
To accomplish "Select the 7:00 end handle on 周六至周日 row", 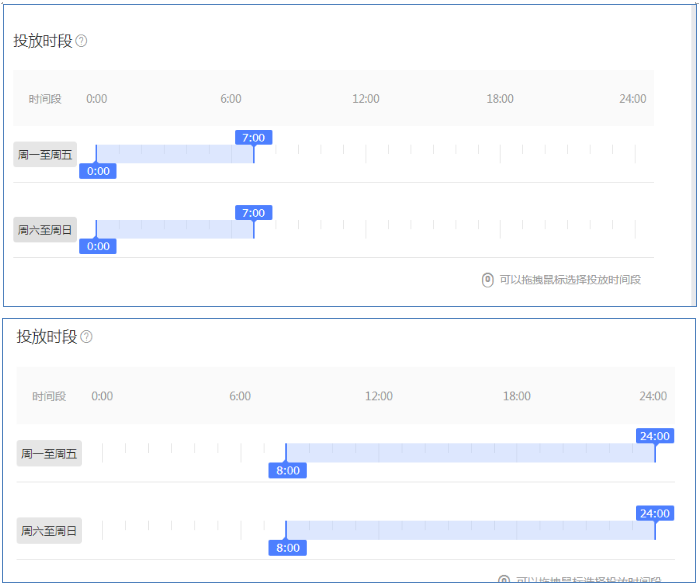I will (x=254, y=213).
